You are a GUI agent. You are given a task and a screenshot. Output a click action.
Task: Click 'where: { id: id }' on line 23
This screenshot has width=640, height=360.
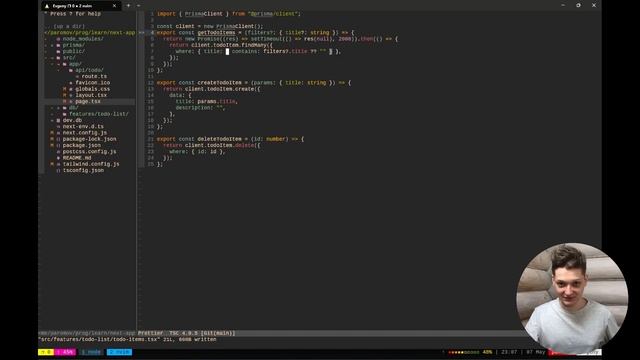point(197,152)
